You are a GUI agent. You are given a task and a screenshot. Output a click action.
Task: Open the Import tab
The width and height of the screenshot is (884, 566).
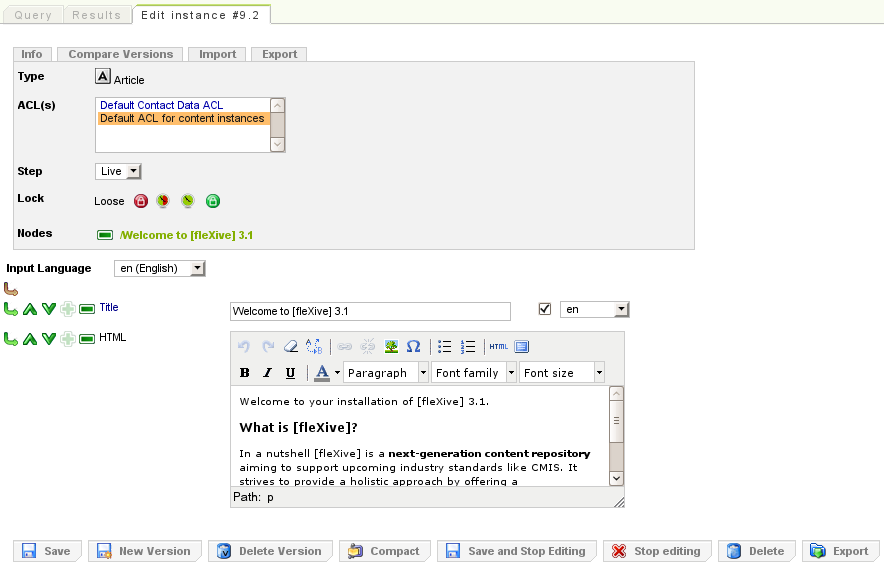click(217, 54)
